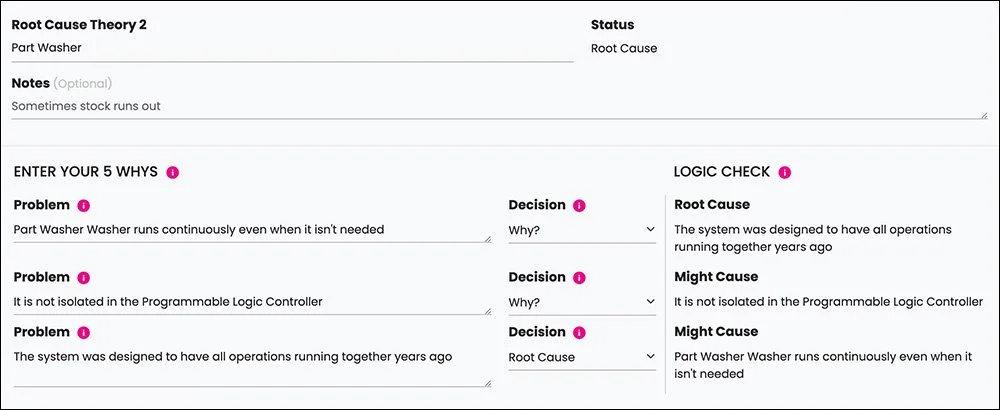Click the resize handle of the first Problem textarea
Image resolution: width=1000 pixels, height=410 pixels.
coord(488,238)
